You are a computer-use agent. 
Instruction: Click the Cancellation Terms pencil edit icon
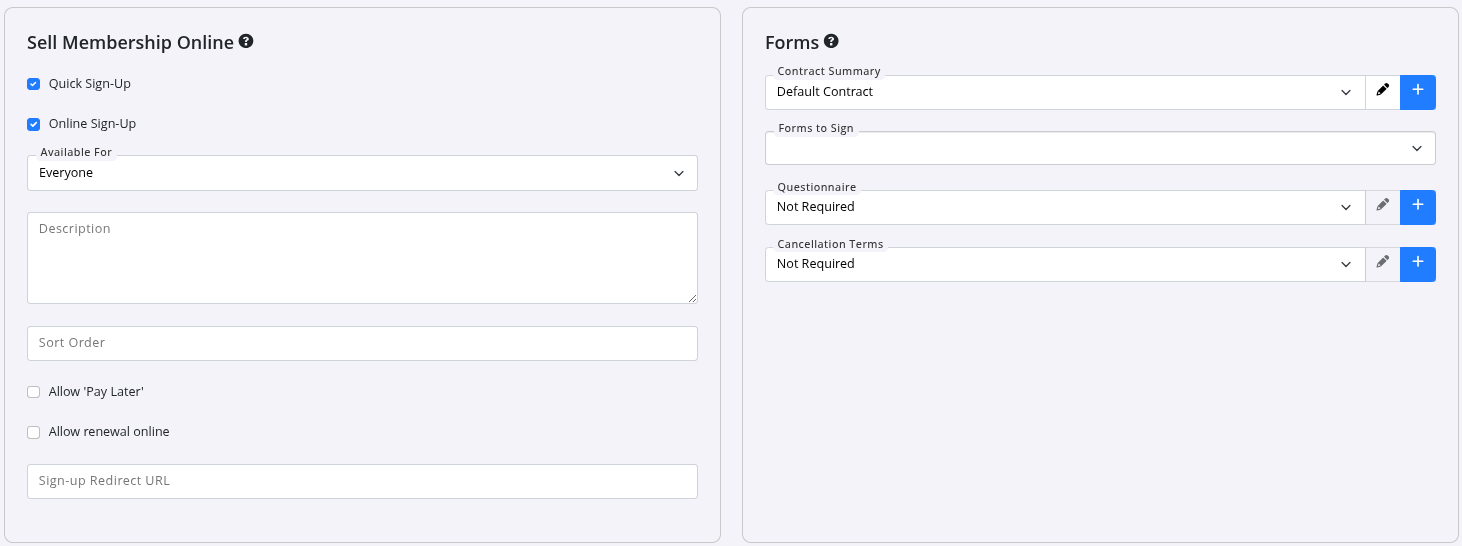coord(1382,263)
